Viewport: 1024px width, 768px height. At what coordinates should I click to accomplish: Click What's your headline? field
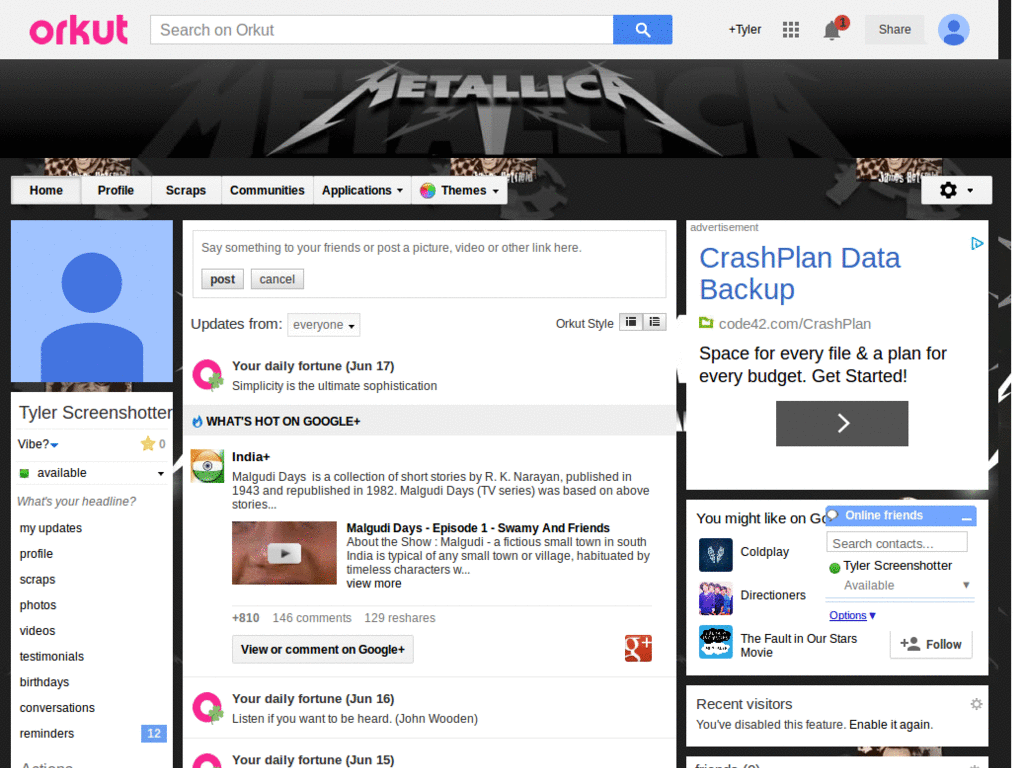[76, 502]
